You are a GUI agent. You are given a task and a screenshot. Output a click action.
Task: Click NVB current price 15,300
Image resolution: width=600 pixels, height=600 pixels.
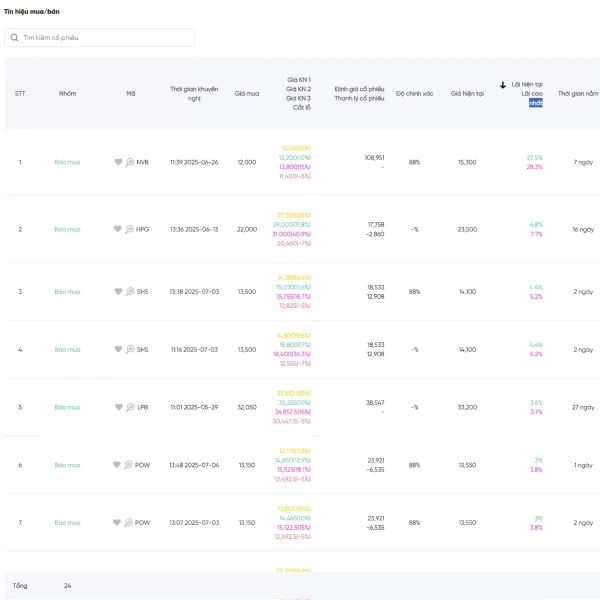click(467, 162)
